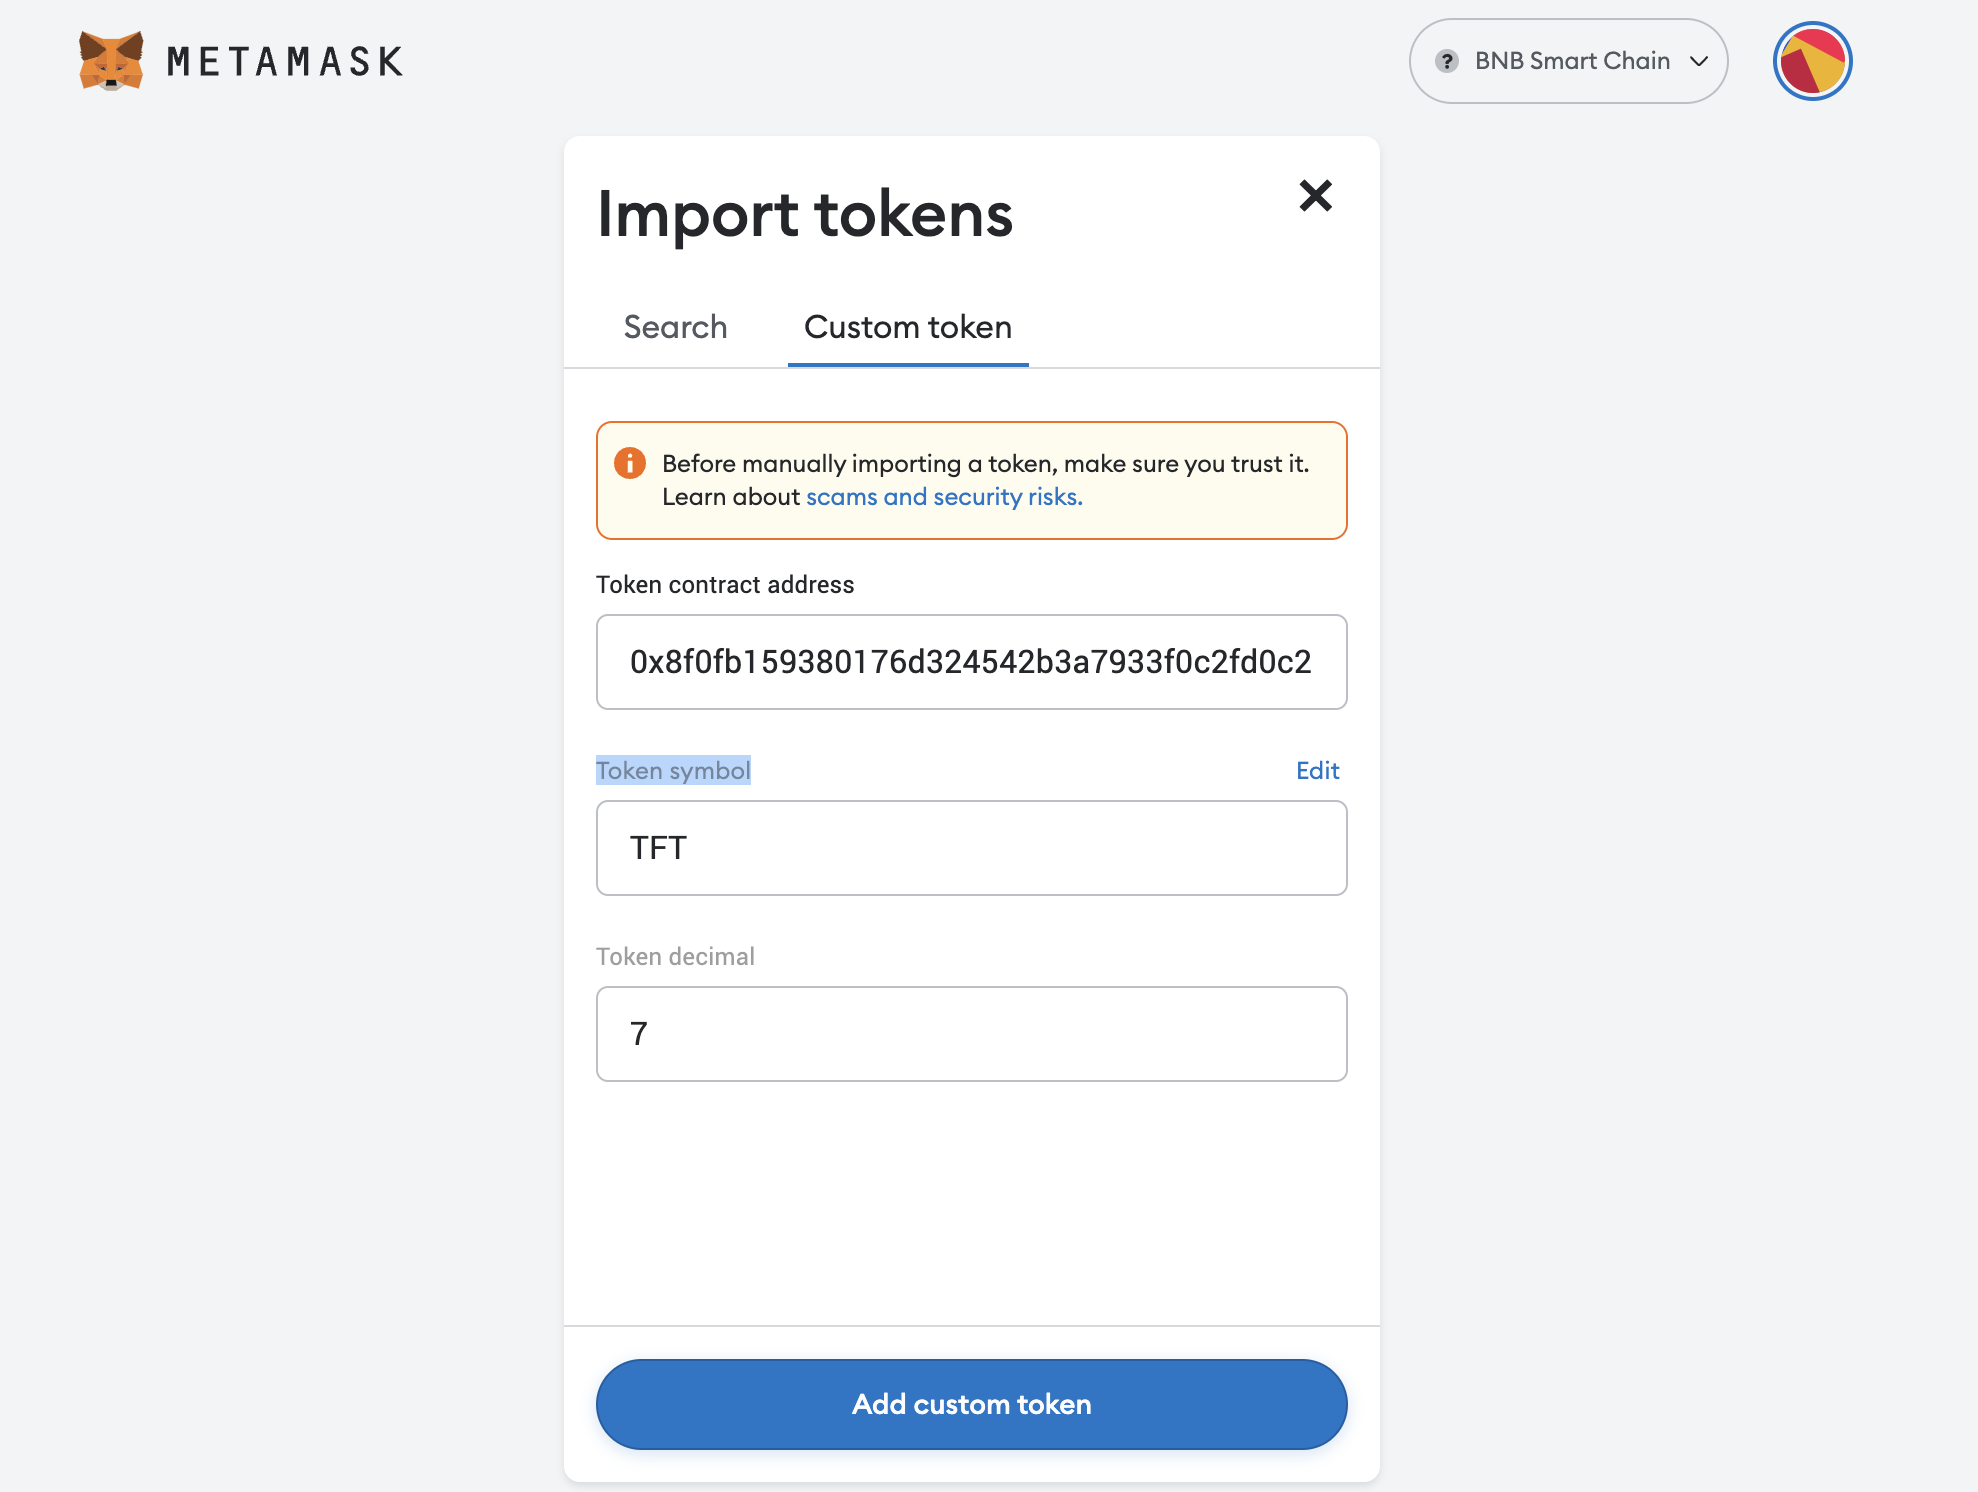
Task: Switch to the Search tab
Action: pos(675,327)
